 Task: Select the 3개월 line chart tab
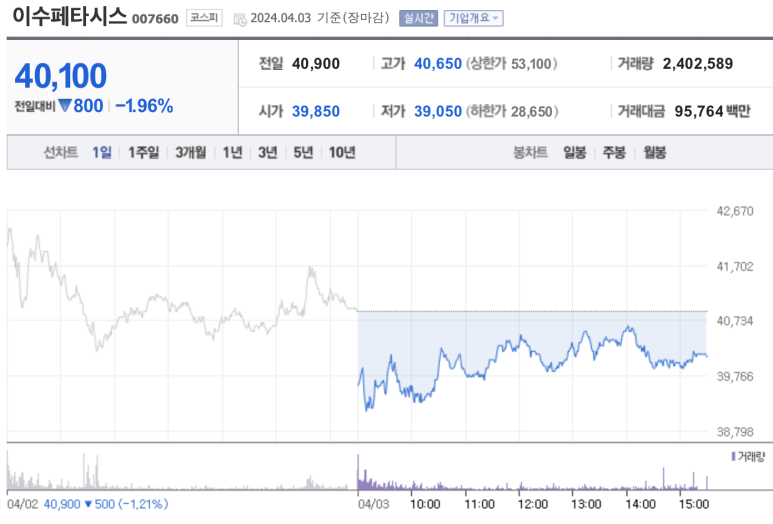[191, 152]
